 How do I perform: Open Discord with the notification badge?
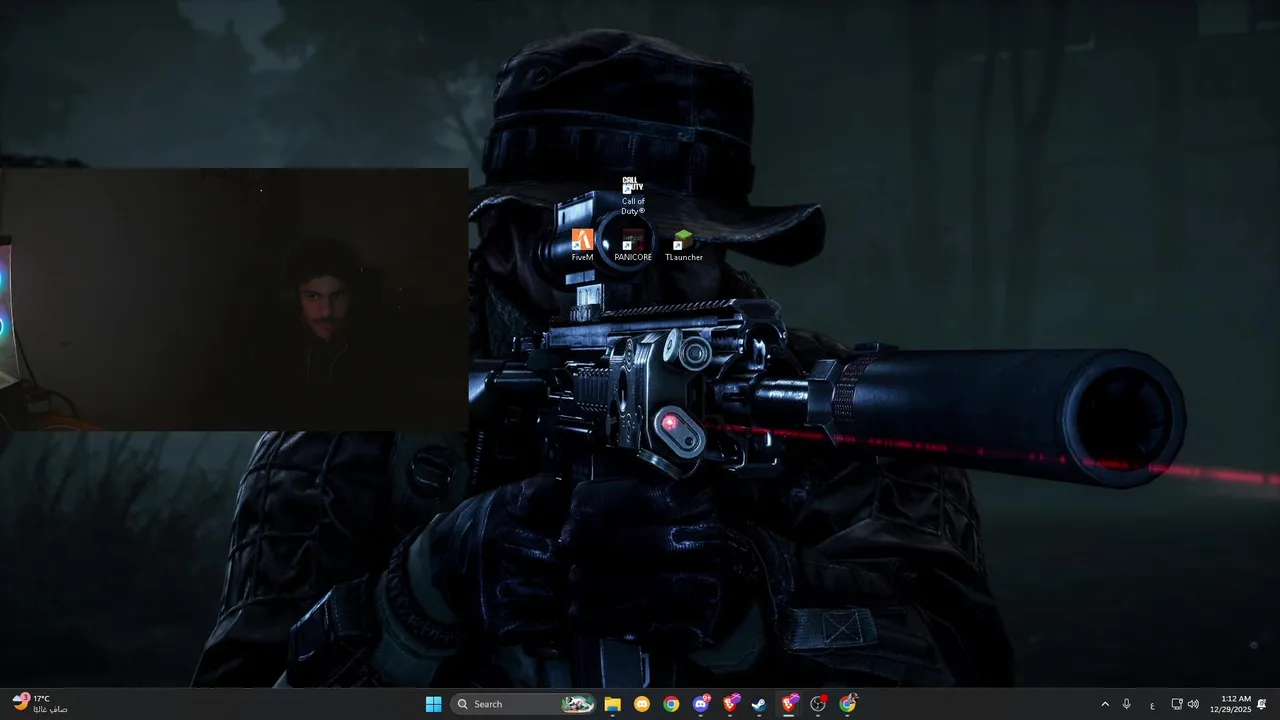701,704
